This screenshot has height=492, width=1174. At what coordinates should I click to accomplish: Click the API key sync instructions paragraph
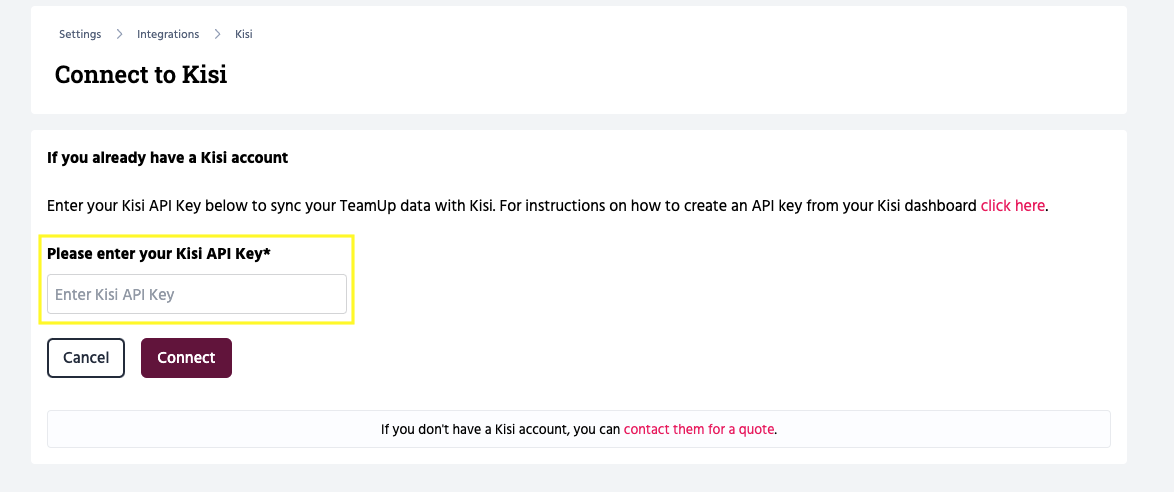[500, 206]
